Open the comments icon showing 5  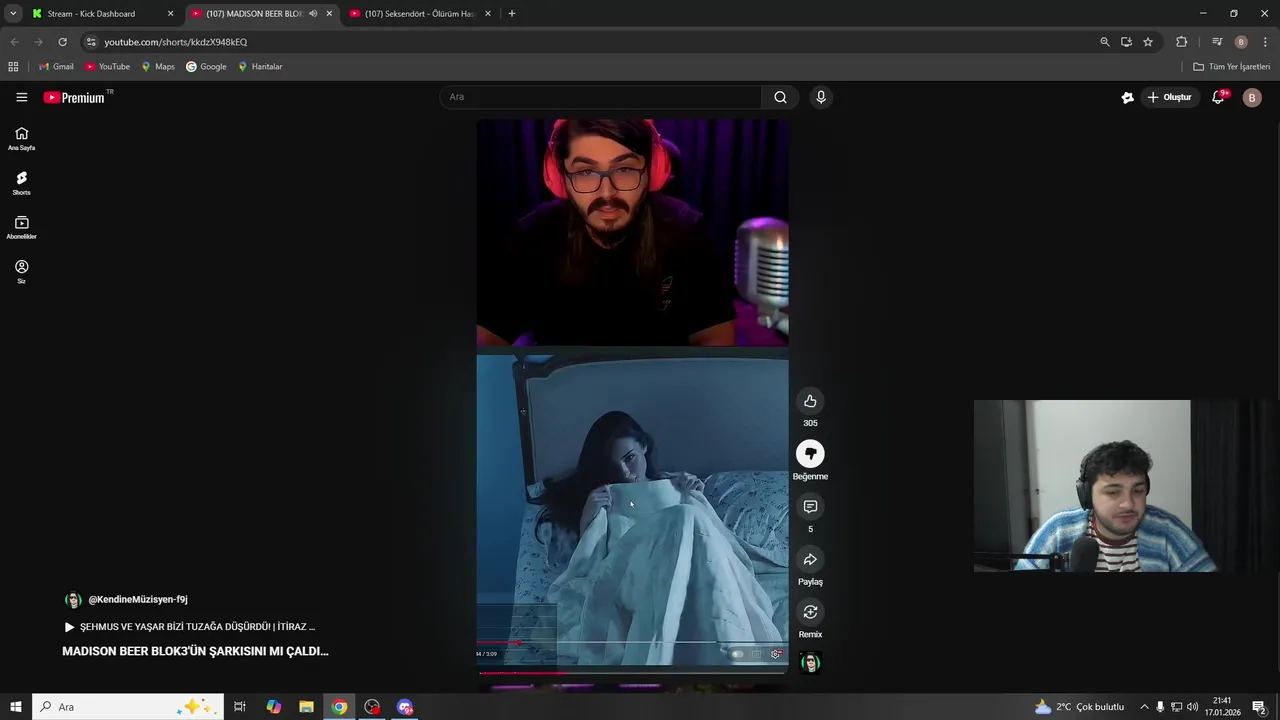coord(810,507)
